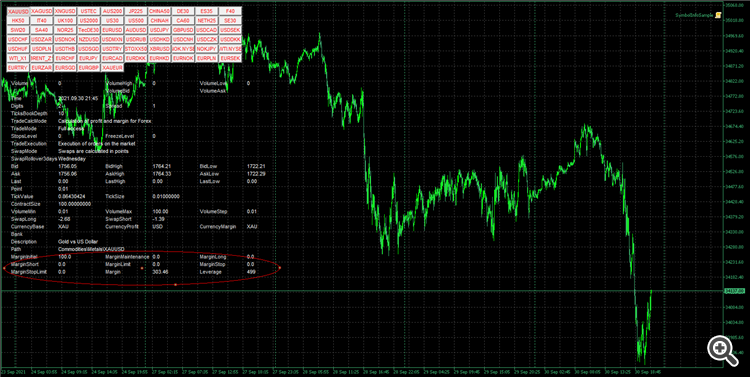This screenshot has width=750, height=377.
Task: Choose the NOKJPY pair button
Action: pyautogui.click(x=206, y=49)
